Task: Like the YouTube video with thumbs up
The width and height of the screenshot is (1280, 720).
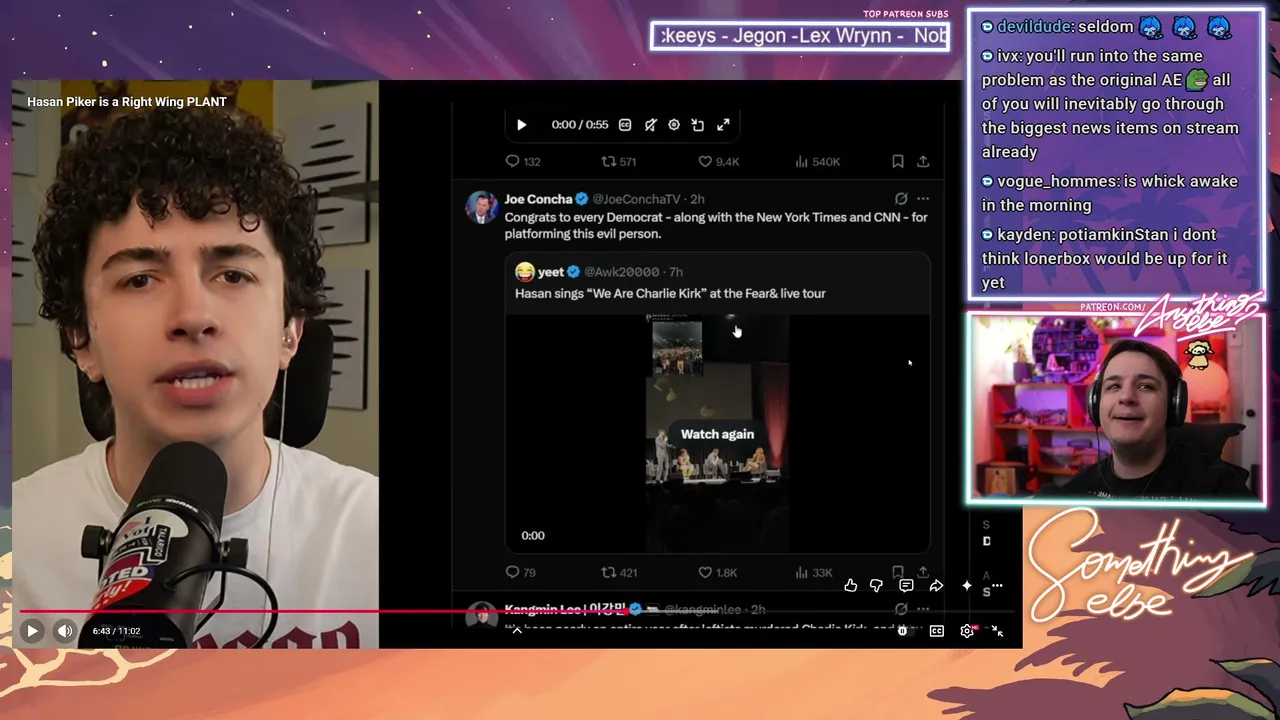Action: pyautogui.click(x=850, y=586)
